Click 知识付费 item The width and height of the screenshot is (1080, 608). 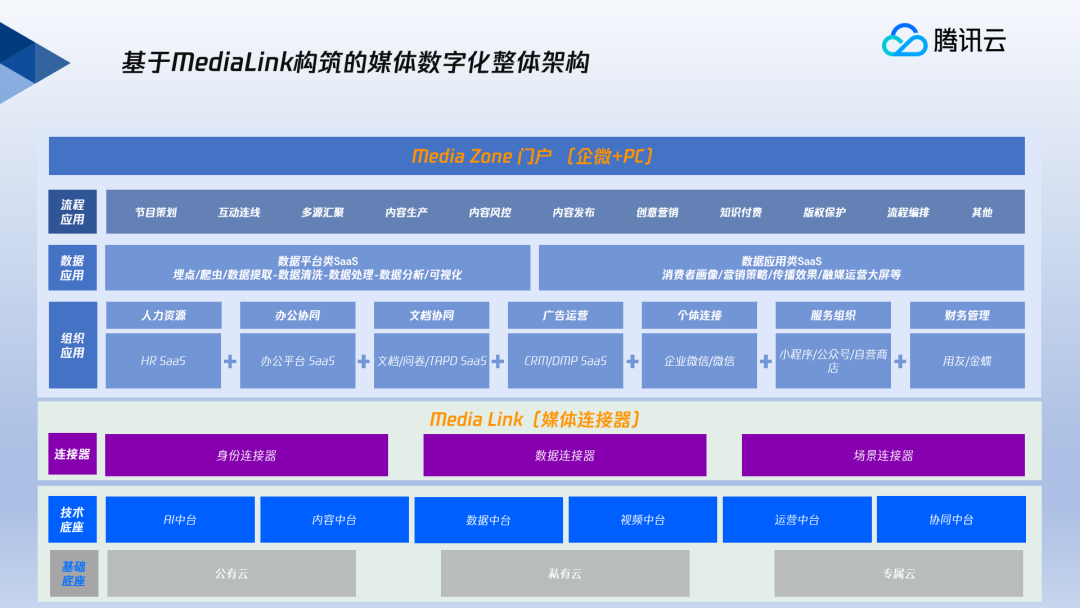coord(740,212)
